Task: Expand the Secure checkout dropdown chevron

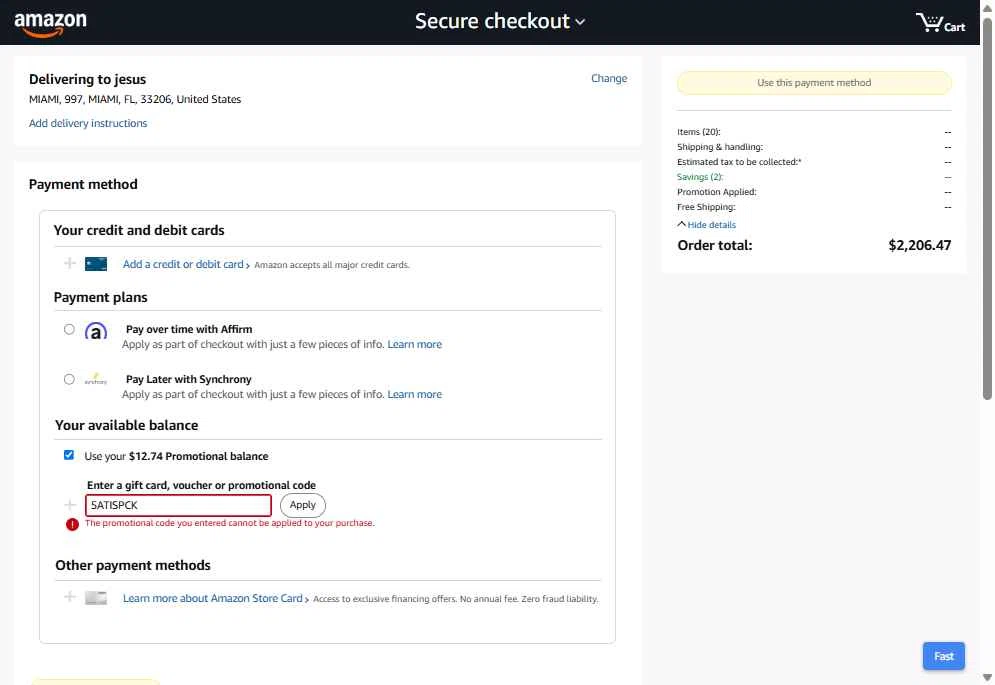Action: pyautogui.click(x=580, y=22)
